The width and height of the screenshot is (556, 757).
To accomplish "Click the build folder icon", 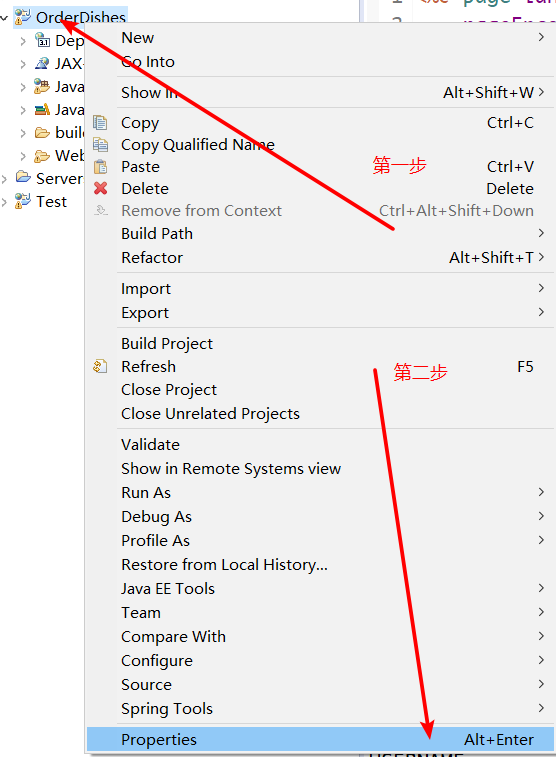I will (42, 132).
